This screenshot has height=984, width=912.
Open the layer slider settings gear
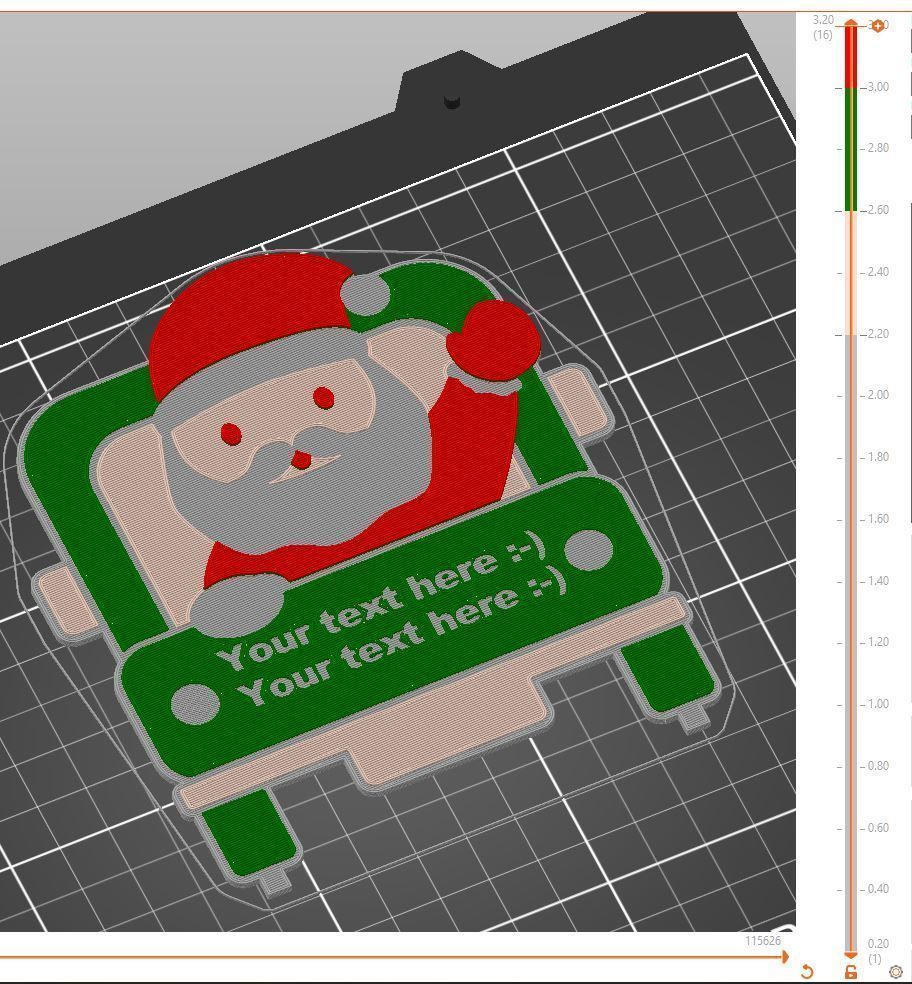[x=896, y=972]
